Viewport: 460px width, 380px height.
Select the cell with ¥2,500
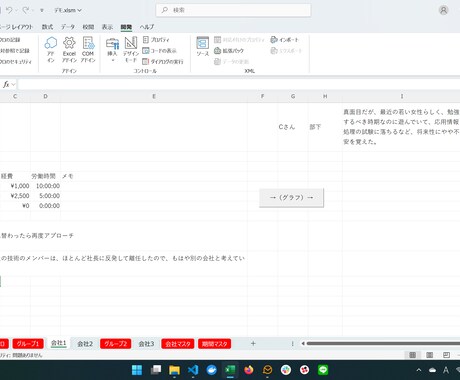[x=15, y=196]
